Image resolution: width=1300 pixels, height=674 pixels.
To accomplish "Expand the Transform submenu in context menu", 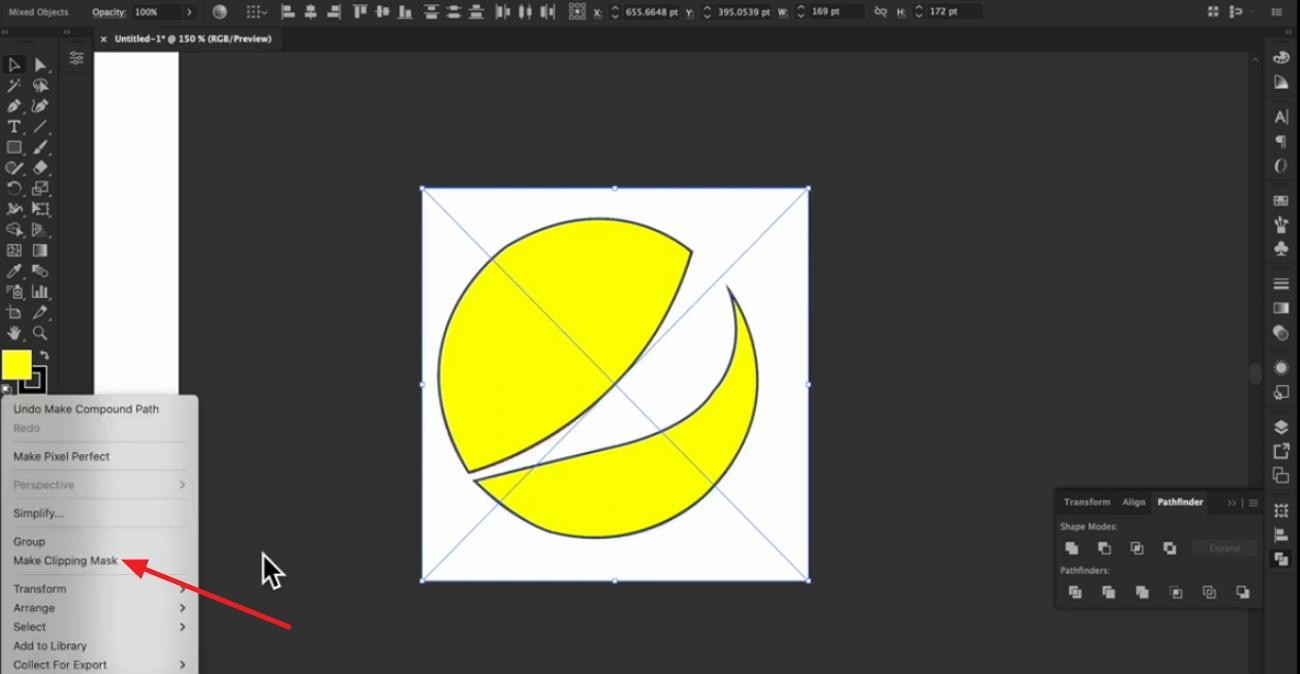I will tap(183, 589).
